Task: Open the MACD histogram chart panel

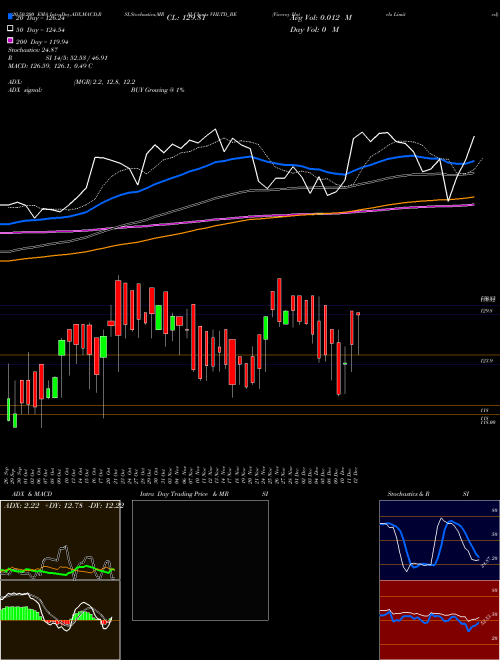Action: click(x=60, y=620)
